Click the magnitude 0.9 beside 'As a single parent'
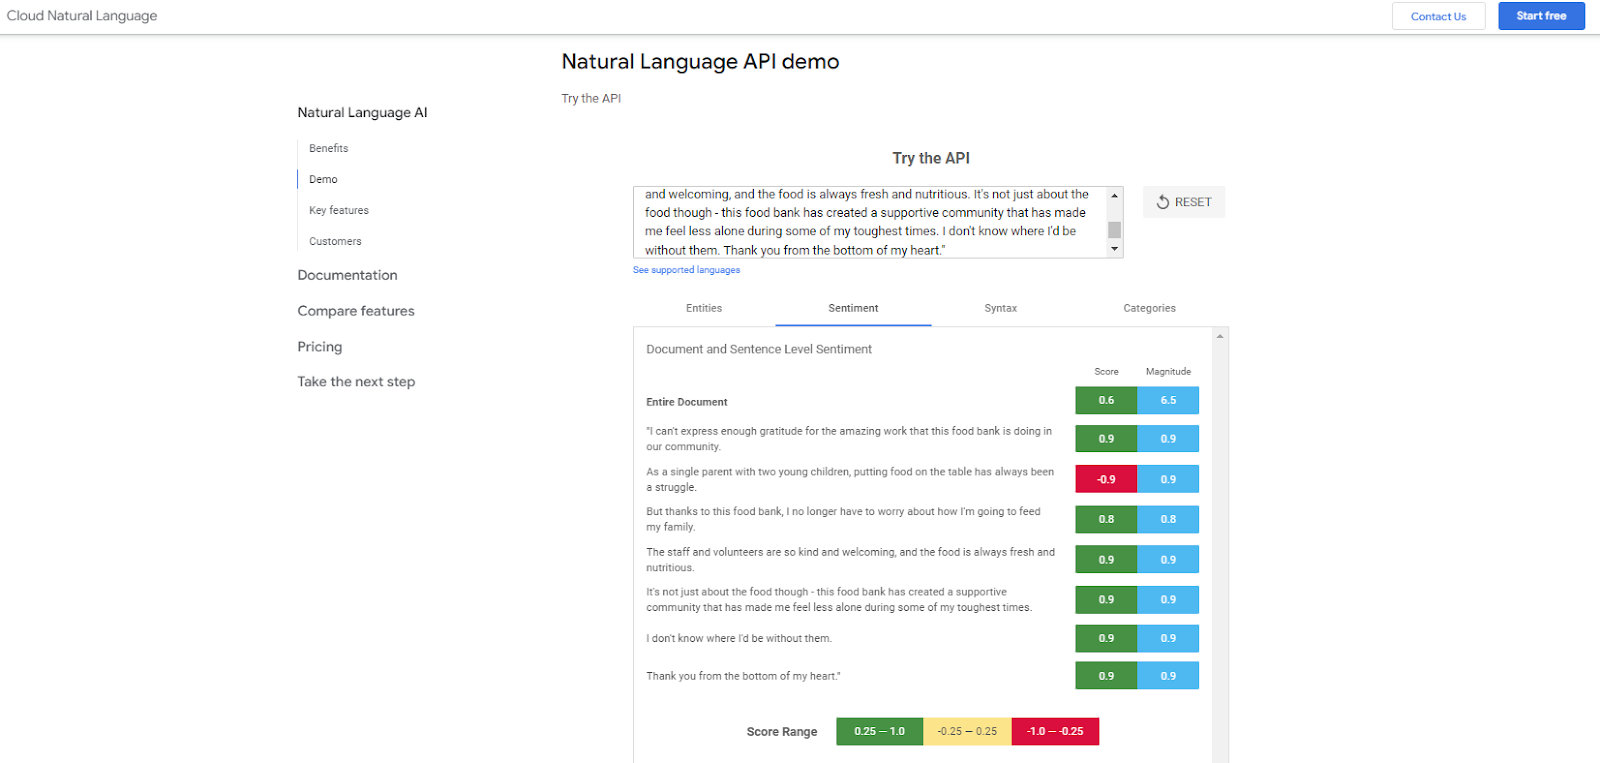Viewport: 1600px width, 763px height. coord(1168,479)
